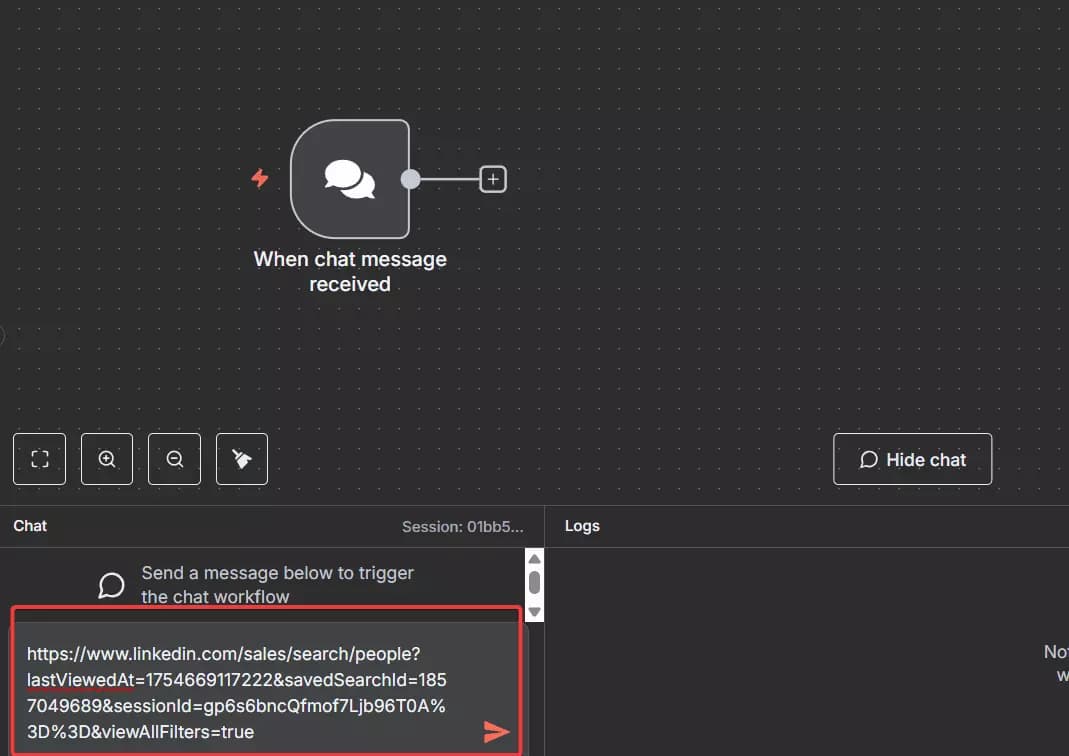
Task: Click the lightning bolt on the trigger node
Action: pos(259,179)
